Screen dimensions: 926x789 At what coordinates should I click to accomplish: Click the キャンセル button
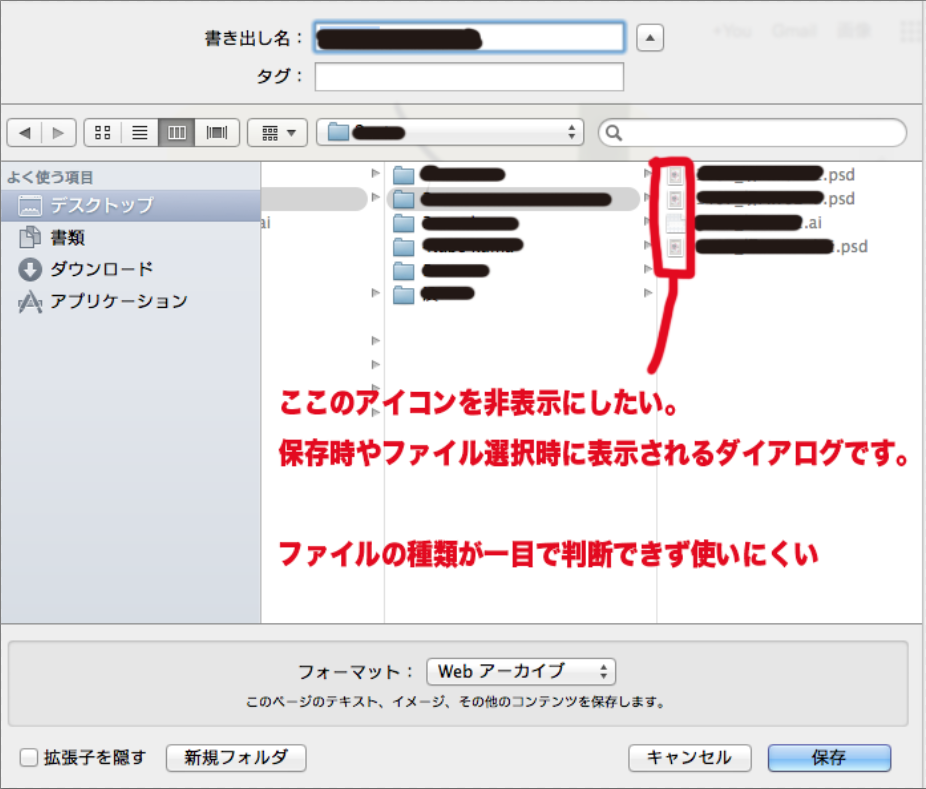pos(689,758)
